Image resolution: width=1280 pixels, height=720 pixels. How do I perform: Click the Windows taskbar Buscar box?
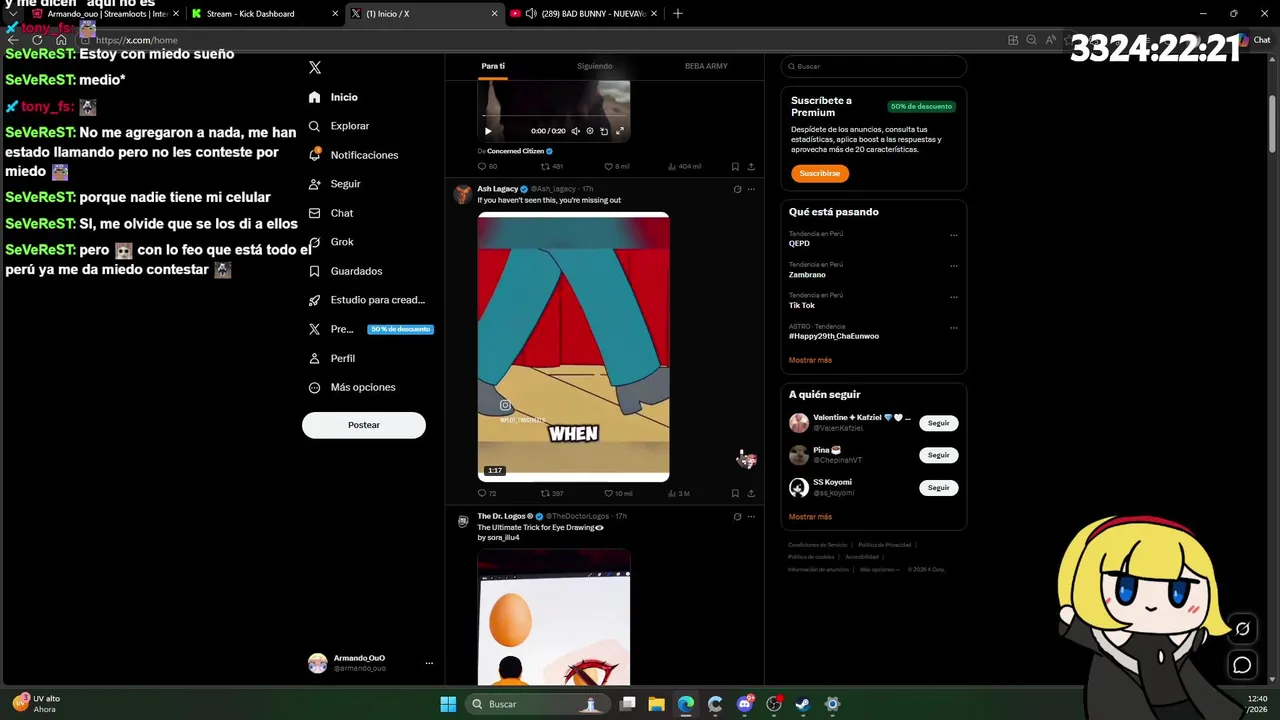pos(537,704)
